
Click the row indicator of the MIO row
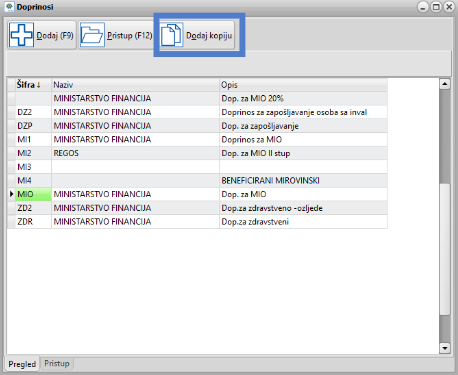pyautogui.click(x=11, y=194)
